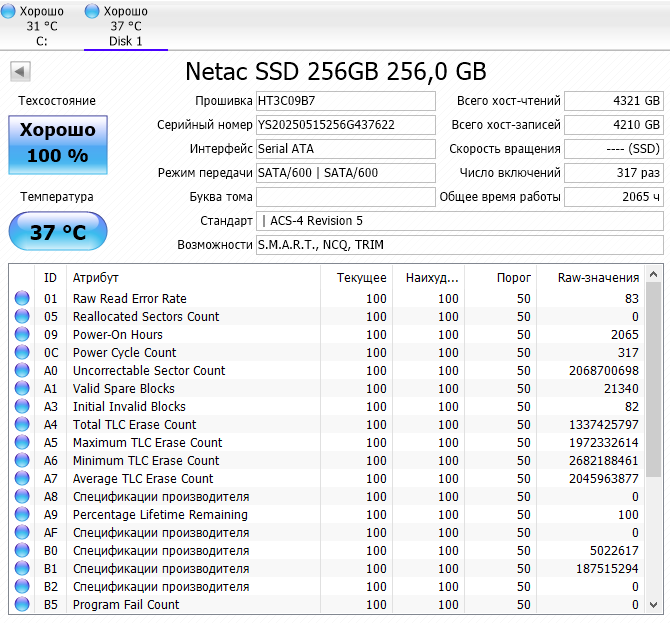Image resolution: width=670 pixels, height=623 pixels.
Task: Select the Power Cycle Count row
Action: point(124,353)
